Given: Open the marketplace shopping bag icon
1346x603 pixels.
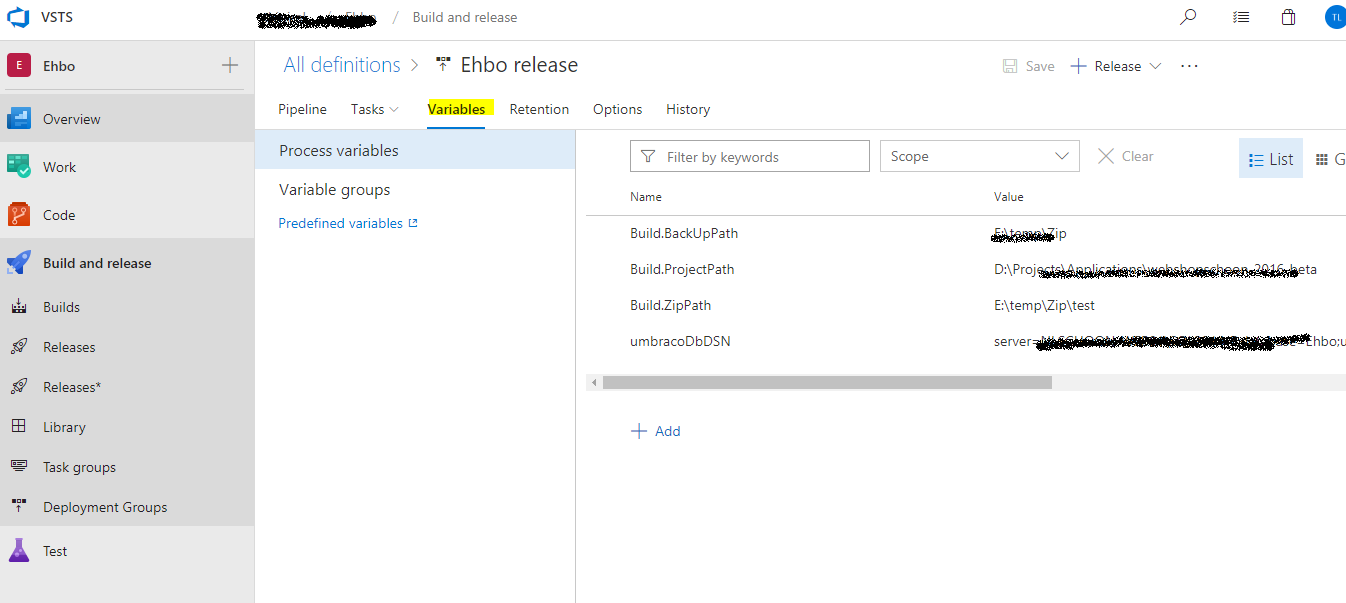Looking at the screenshot, I should tap(1288, 17).
